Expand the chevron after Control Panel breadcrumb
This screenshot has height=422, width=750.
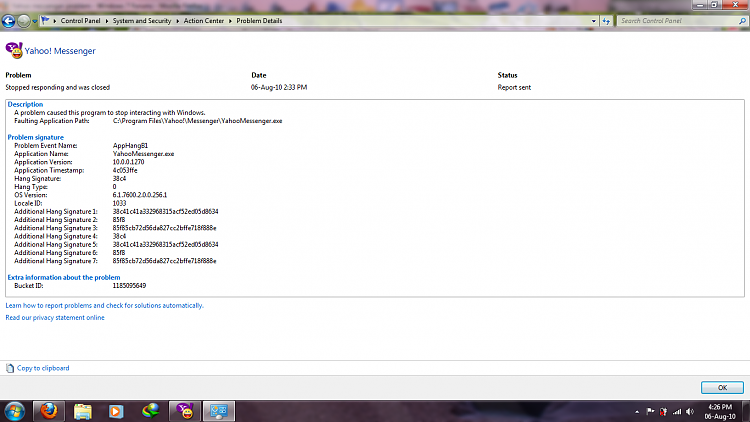click(x=107, y=21)
